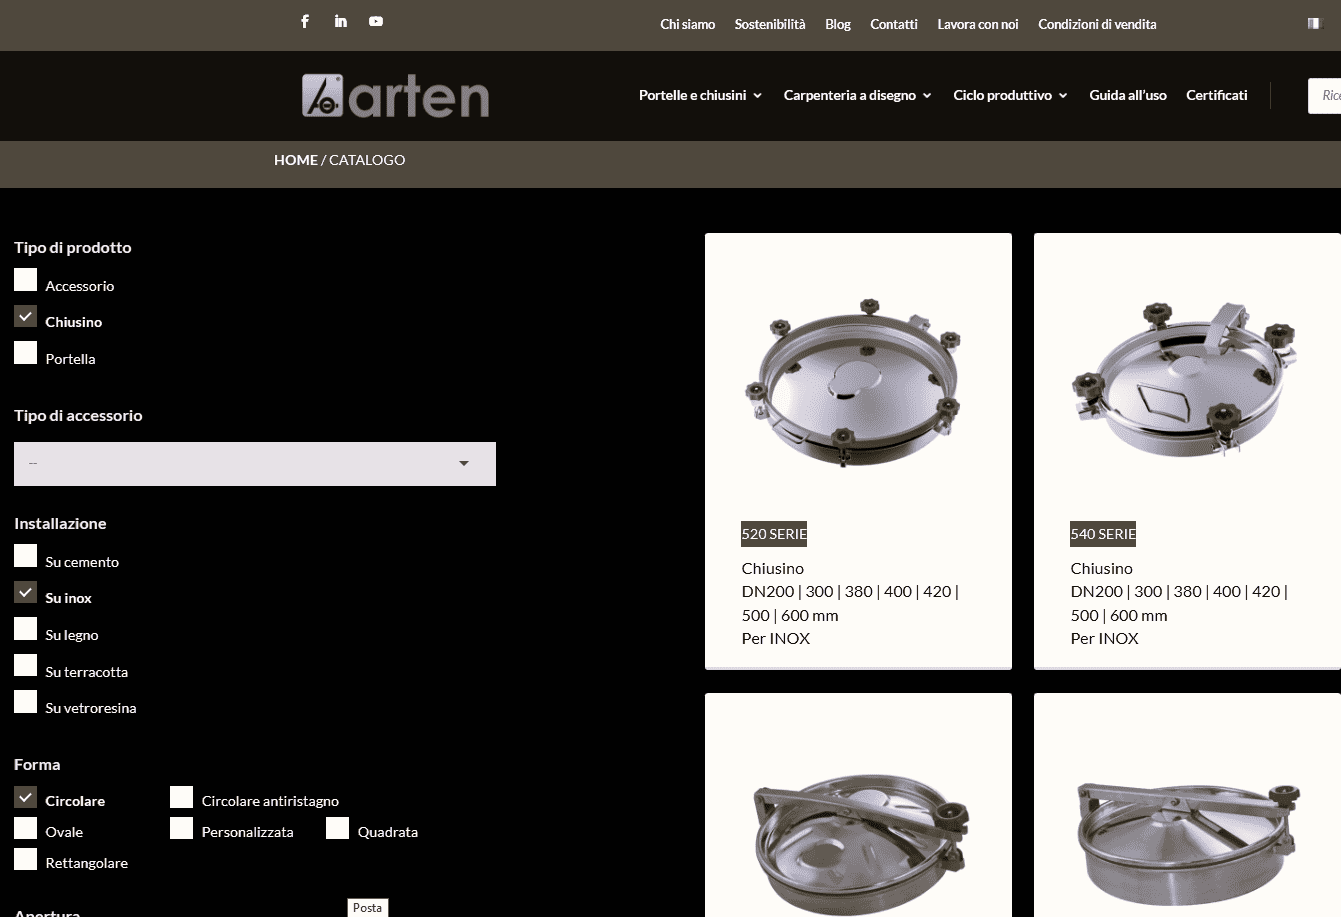Click the Sostenibilità link

[769, 25]
